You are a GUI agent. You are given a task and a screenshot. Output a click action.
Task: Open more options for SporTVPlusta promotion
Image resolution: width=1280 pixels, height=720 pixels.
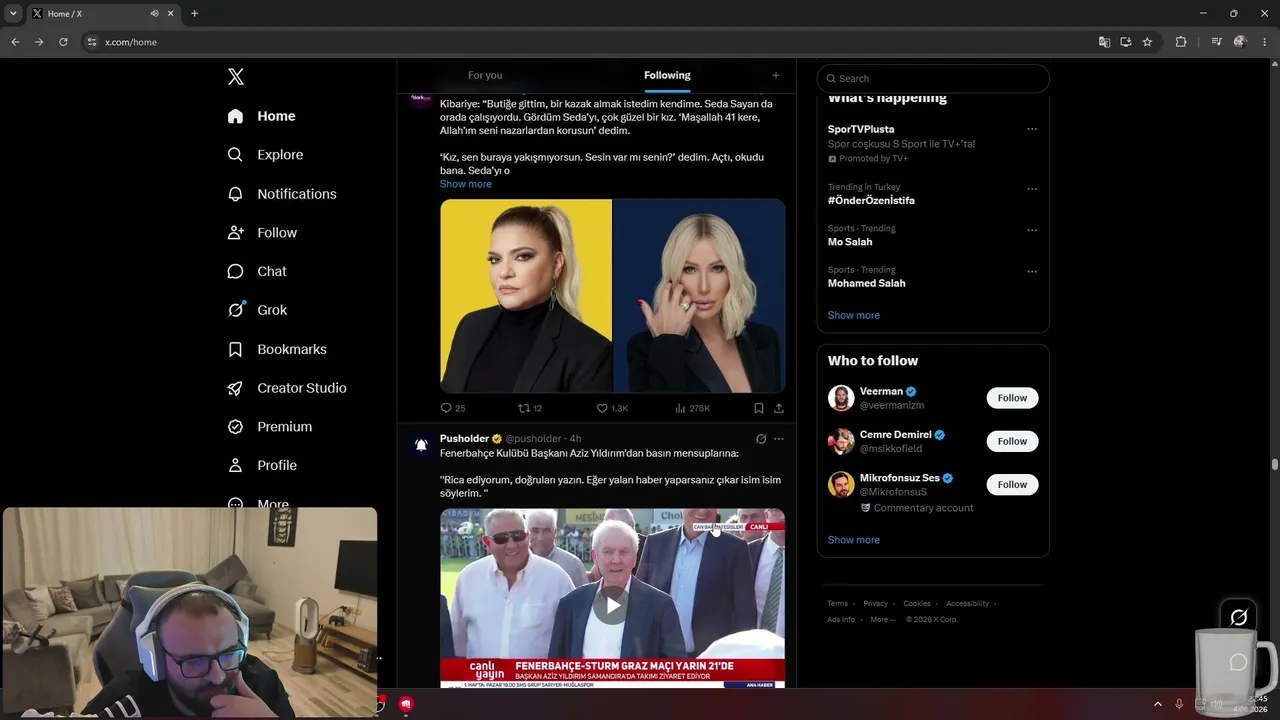(1032, 129)
